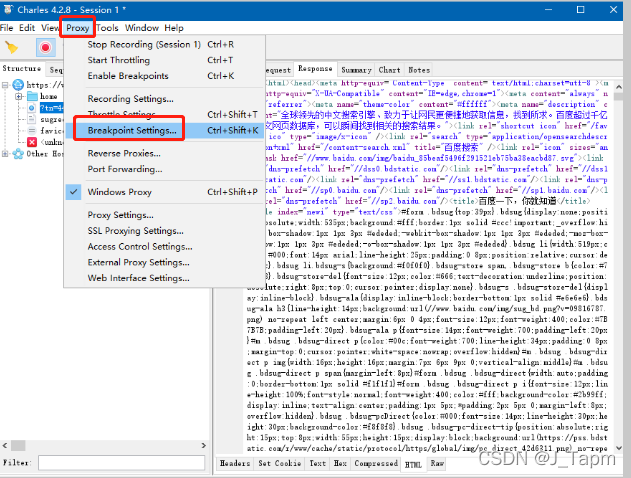Switch to the Response tab

coord(315,68)
